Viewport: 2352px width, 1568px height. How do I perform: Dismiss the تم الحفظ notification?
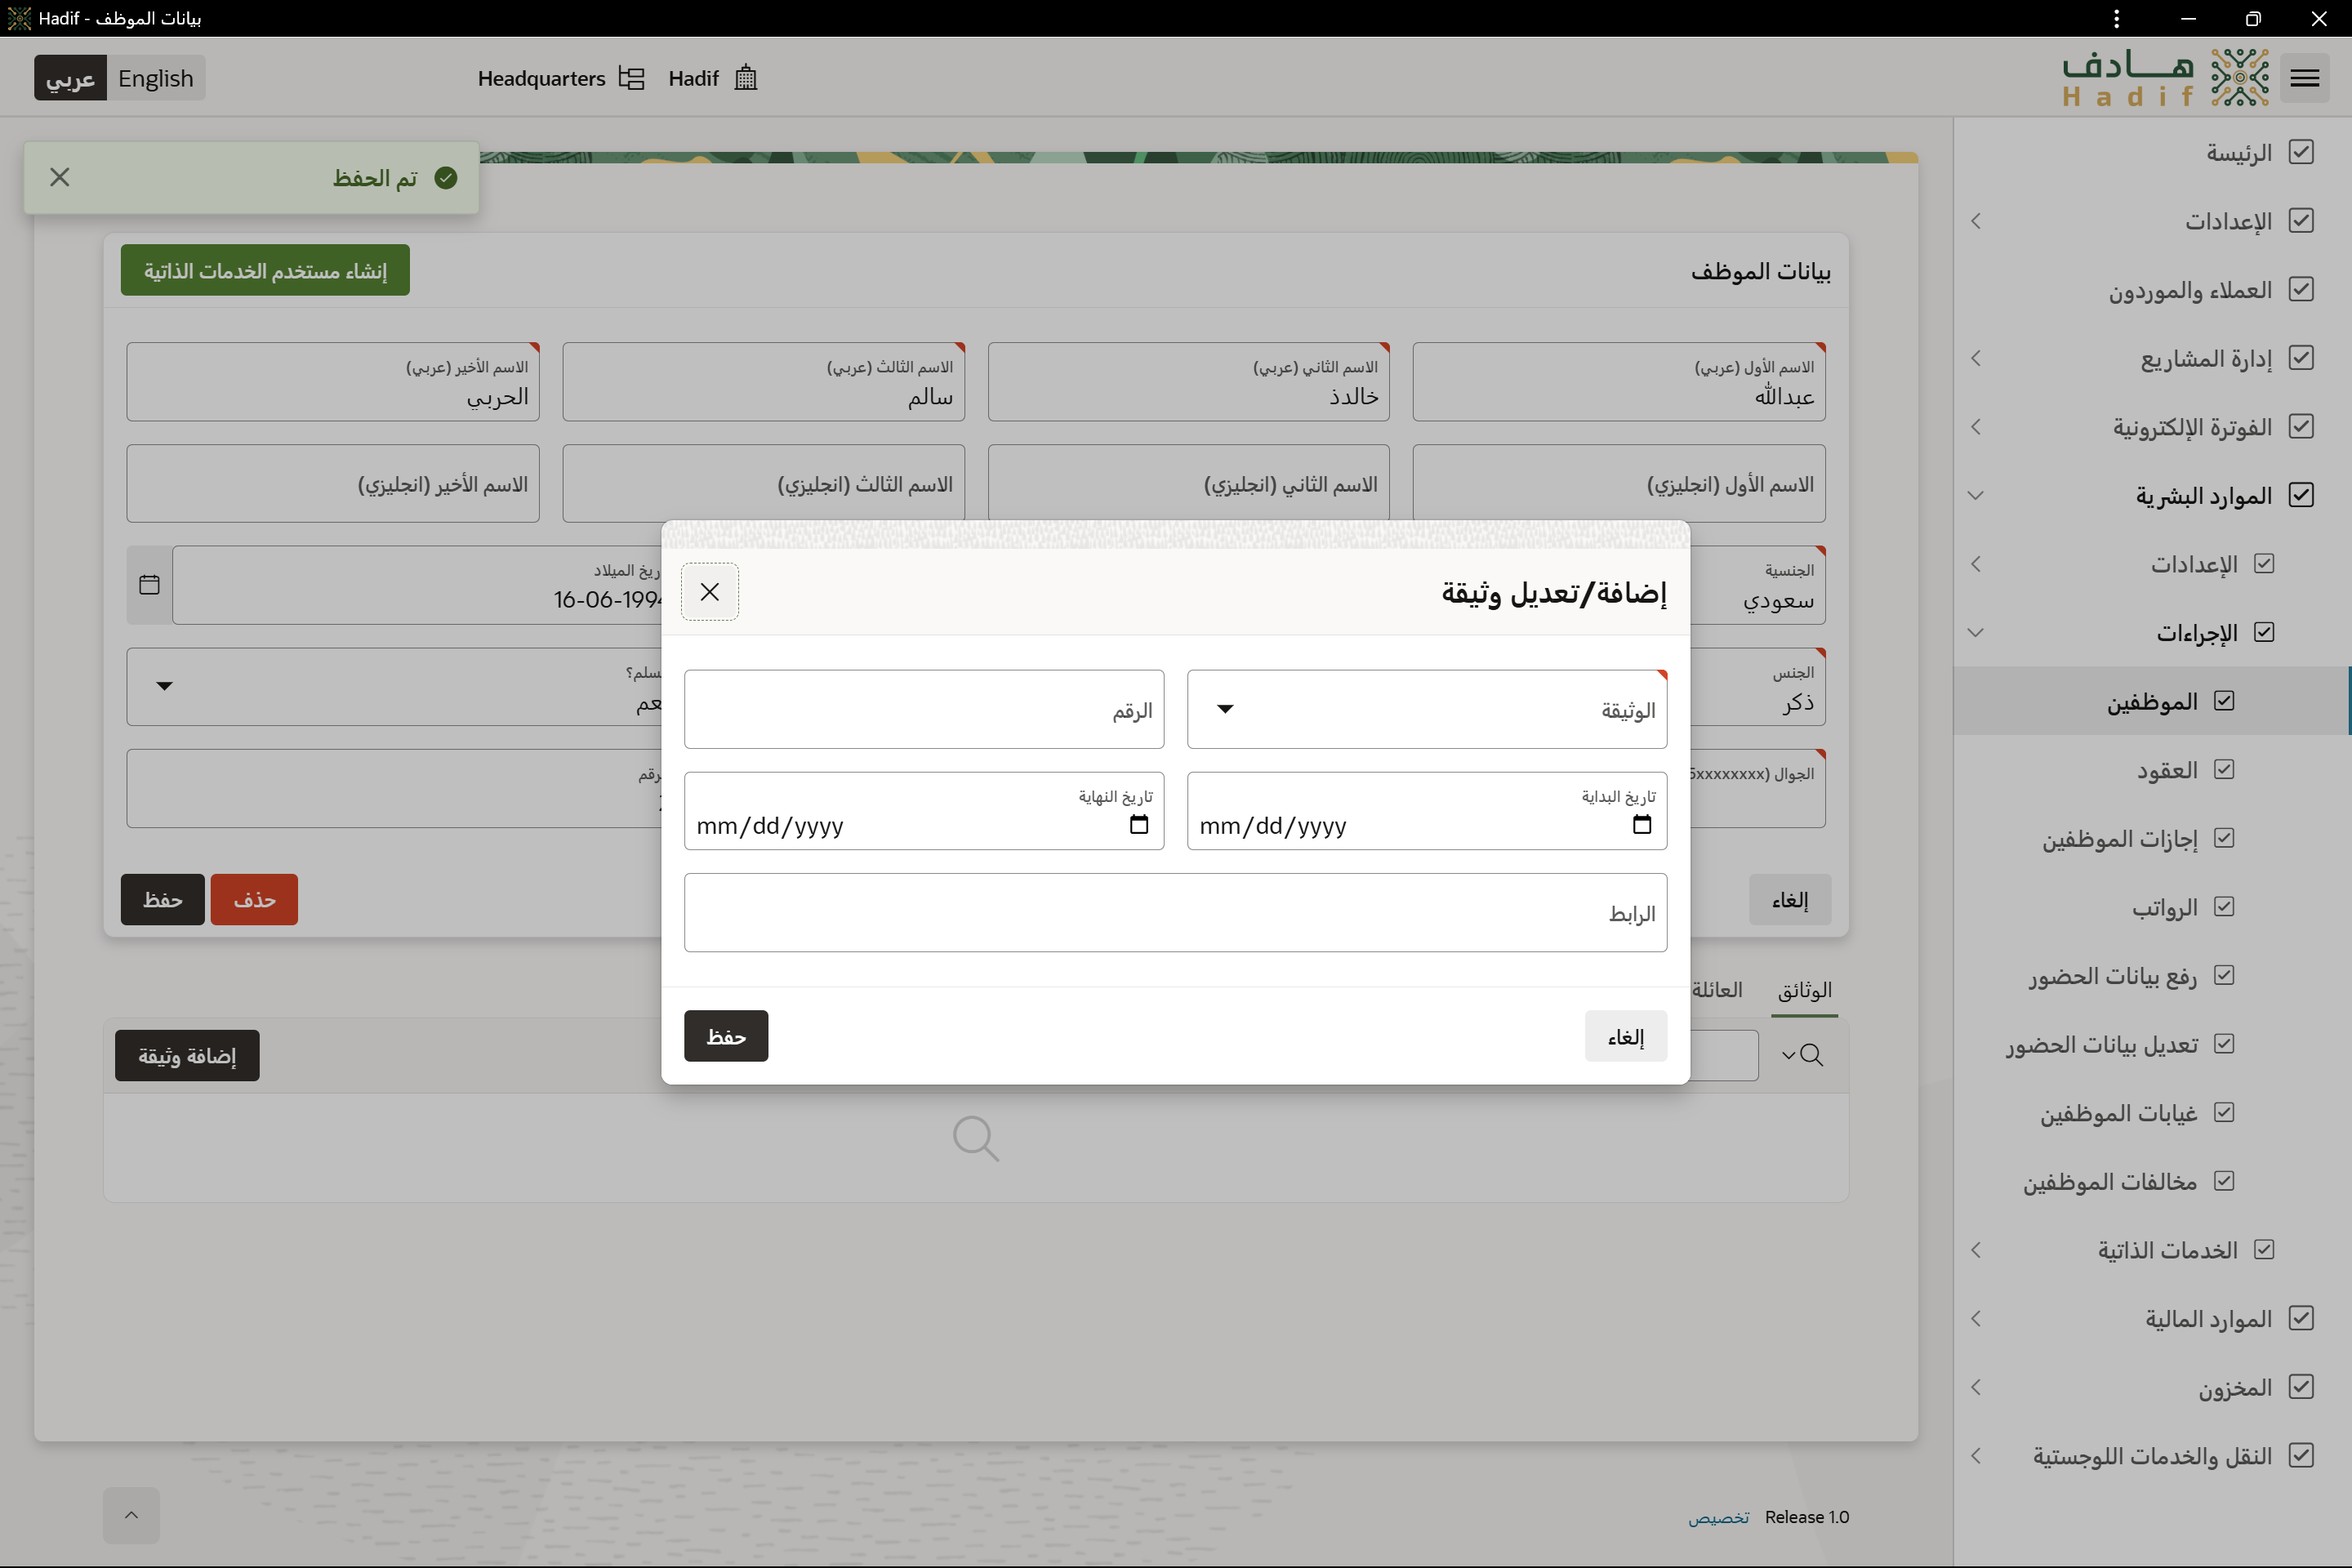click(x=60, y=177)
